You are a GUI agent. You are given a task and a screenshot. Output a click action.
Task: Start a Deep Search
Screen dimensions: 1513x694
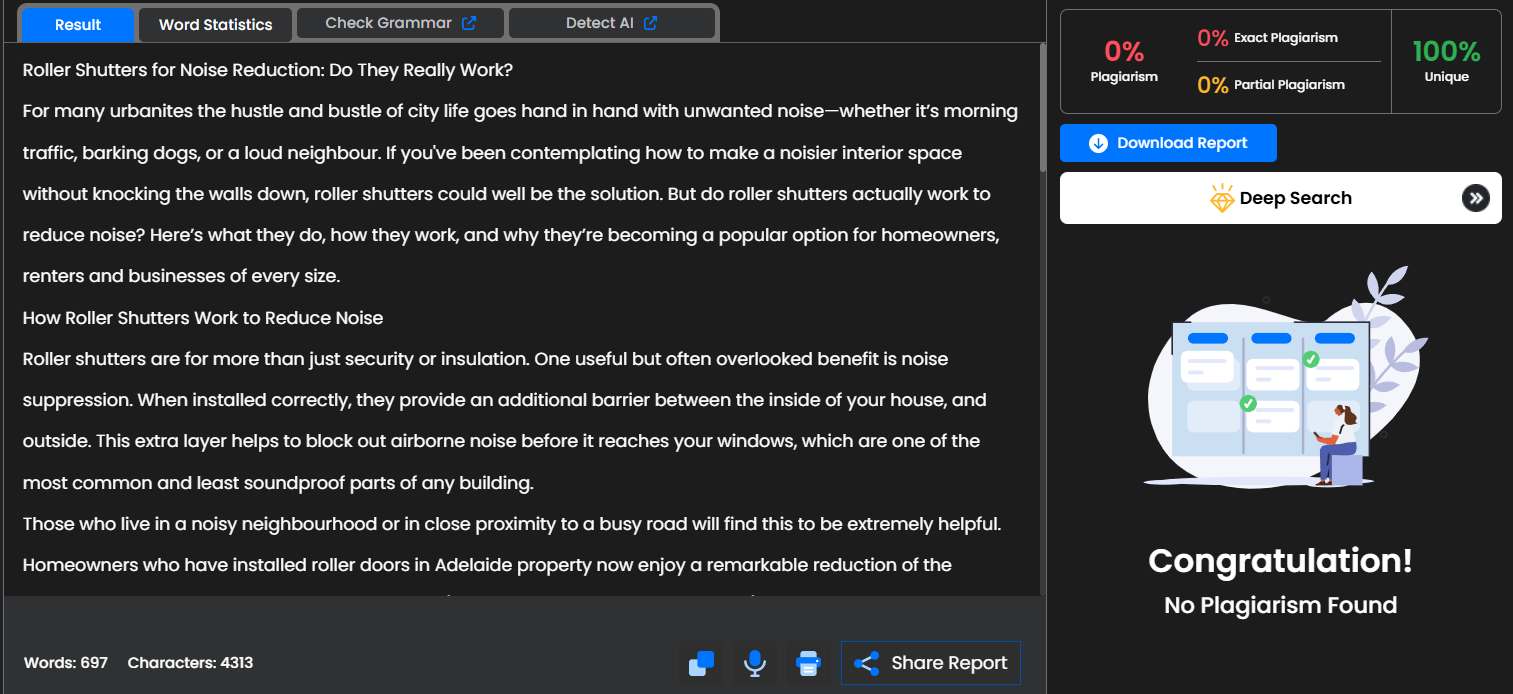pyautogui.click(x=1280, y=198)
